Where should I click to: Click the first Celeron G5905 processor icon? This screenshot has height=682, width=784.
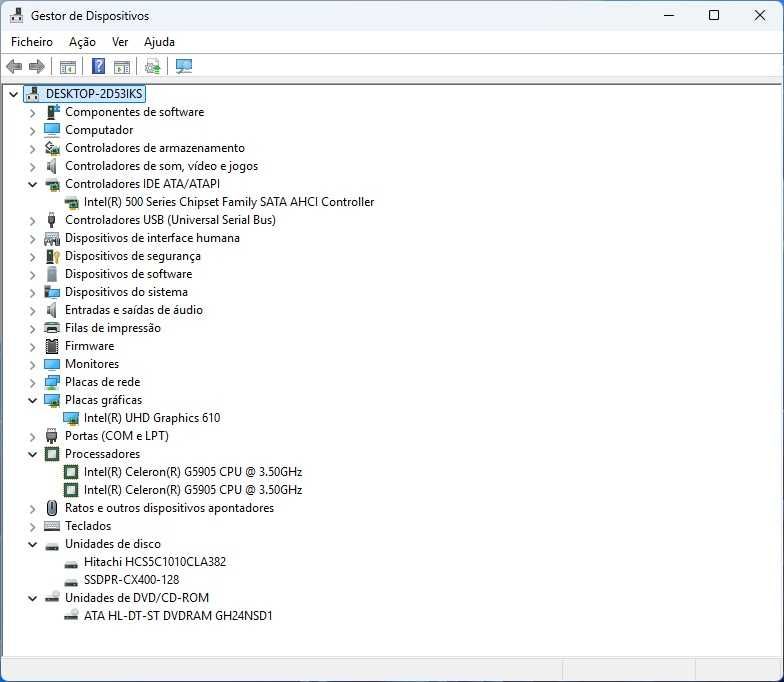[71, 472]
